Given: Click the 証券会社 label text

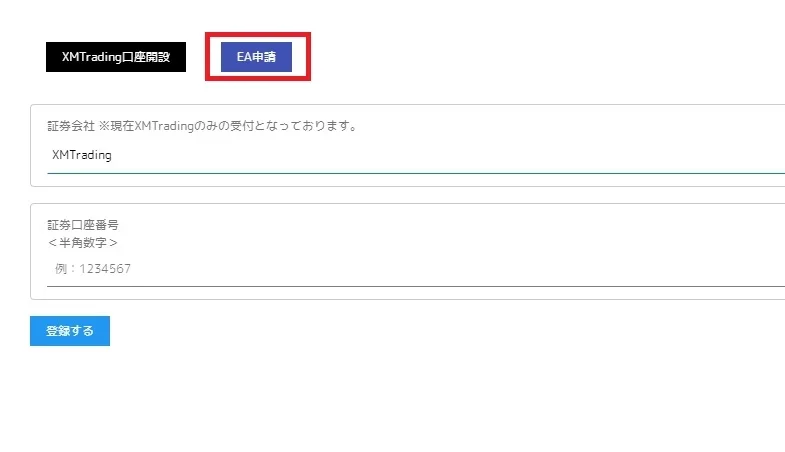Looking at the screenshot, I should (71, 126).
